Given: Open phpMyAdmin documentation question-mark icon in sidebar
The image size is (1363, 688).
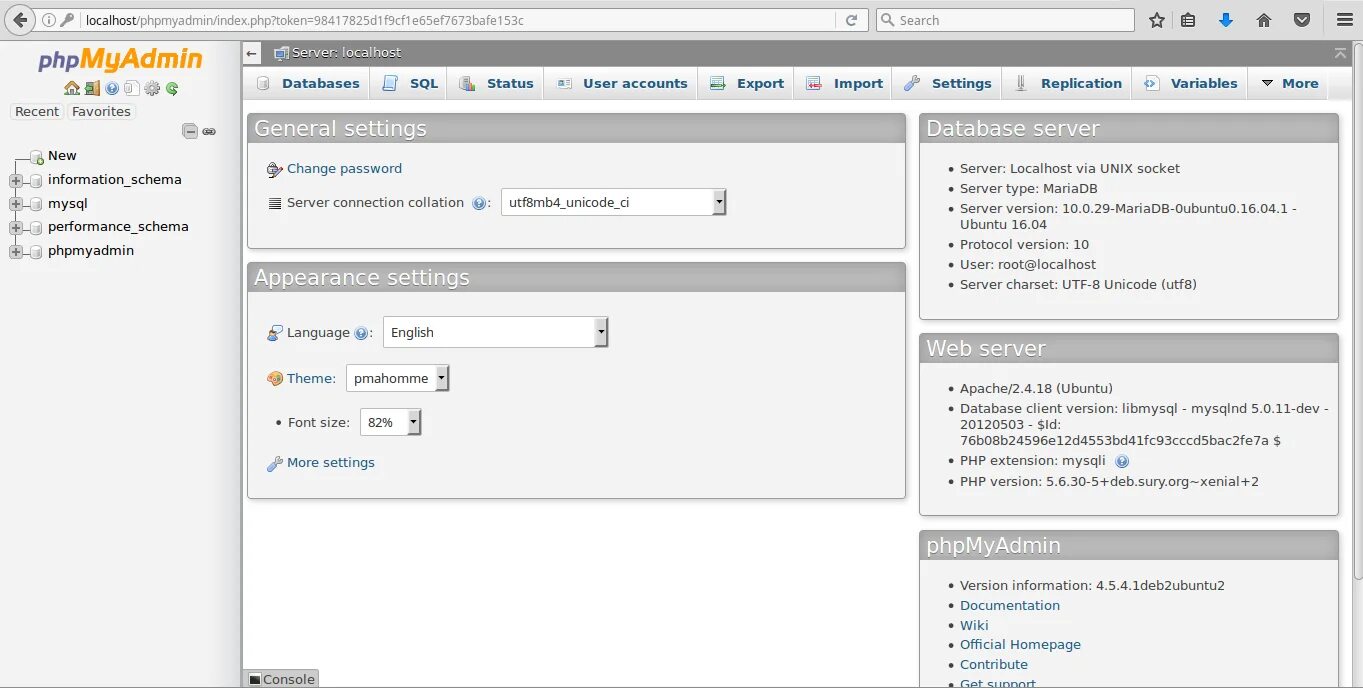Looking at the screenshot, I should tap(112, 88).
